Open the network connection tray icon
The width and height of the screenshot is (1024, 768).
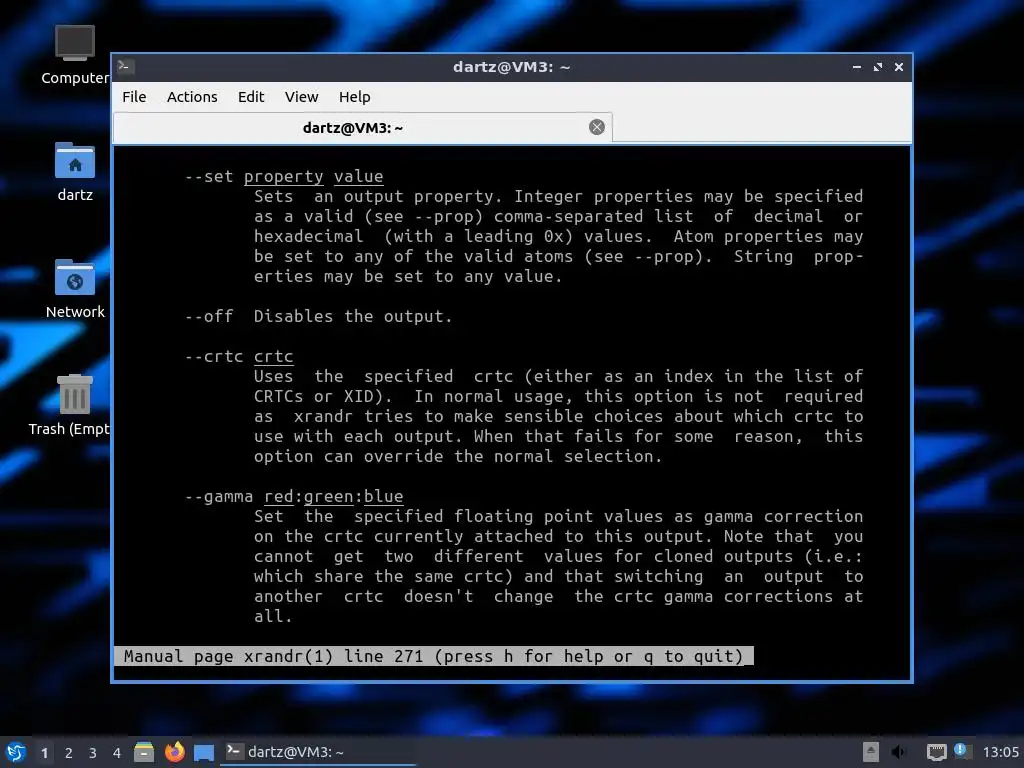click(936, 752)
